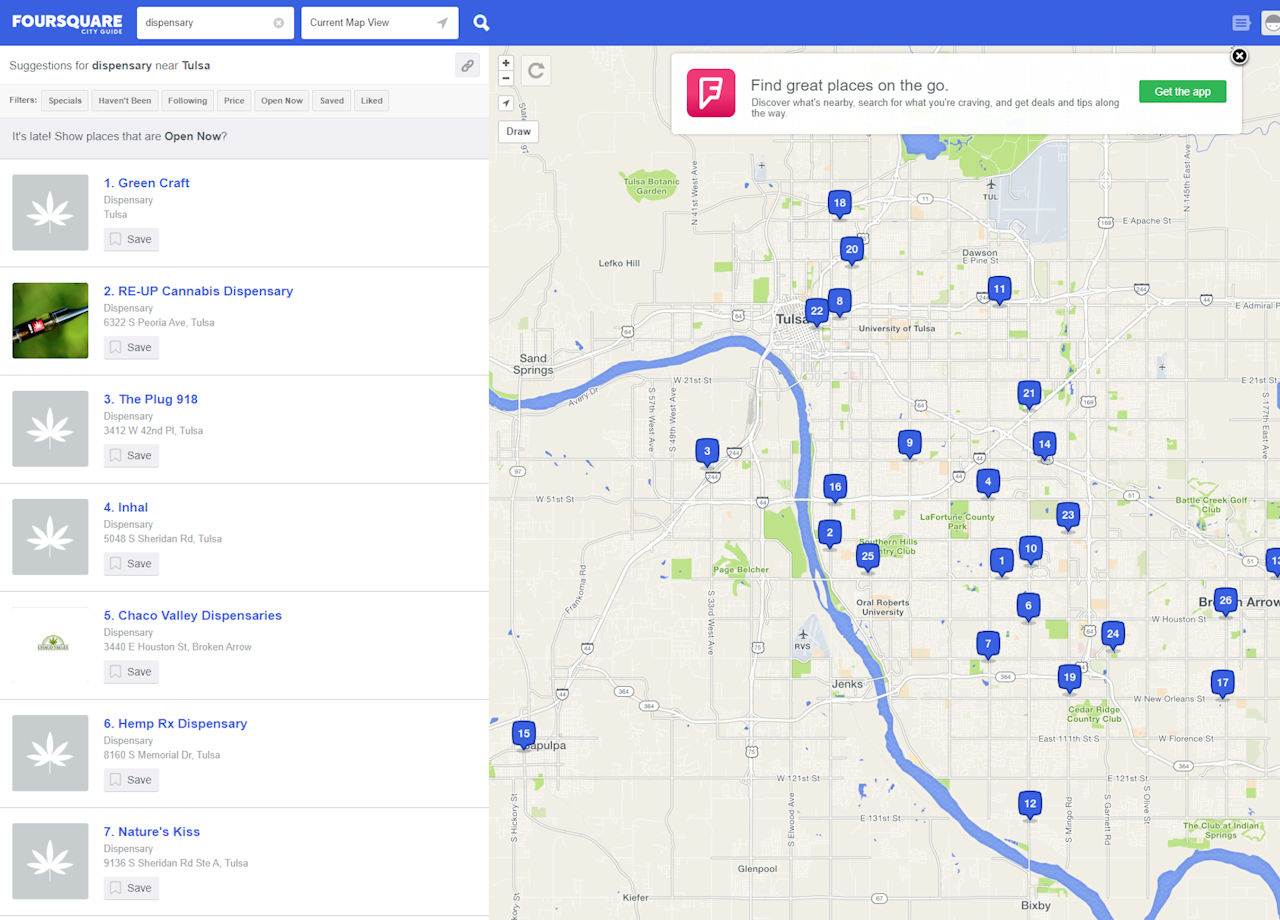
Task: Clear the dispensary search field
Action: [279, 23]
